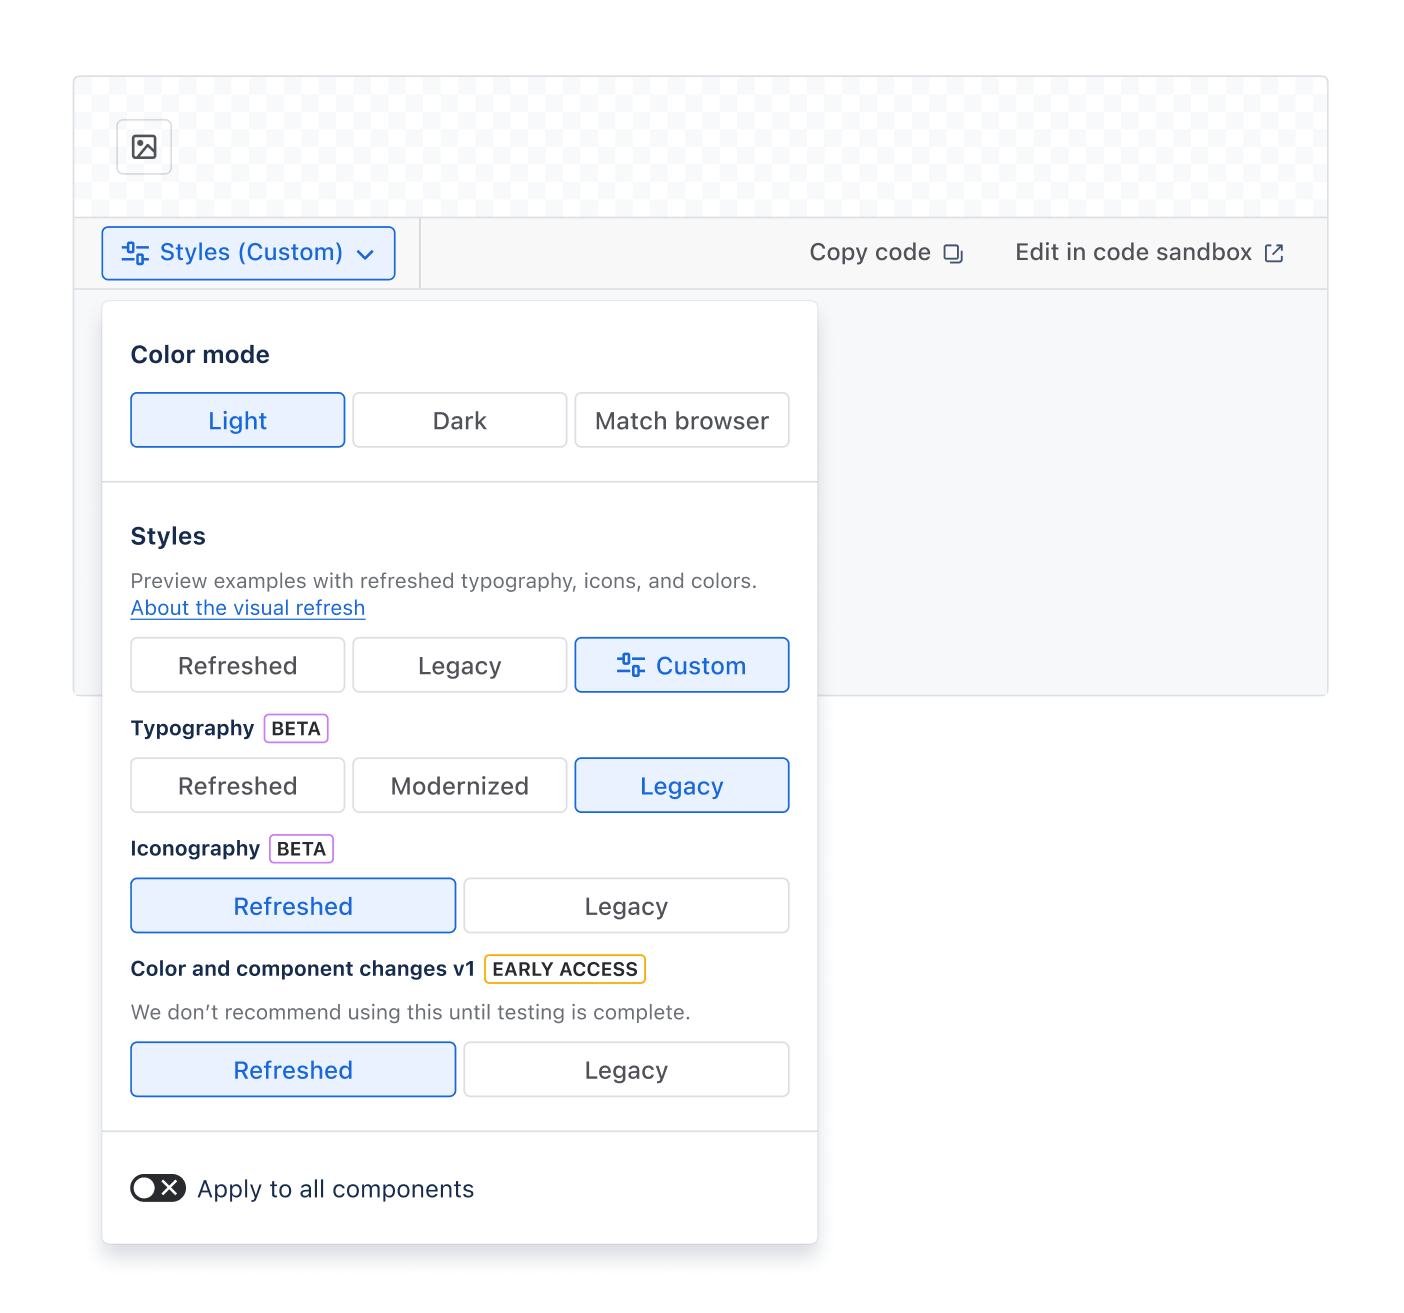
Task: Click the image placeholder icon
Action: (144, 146)
